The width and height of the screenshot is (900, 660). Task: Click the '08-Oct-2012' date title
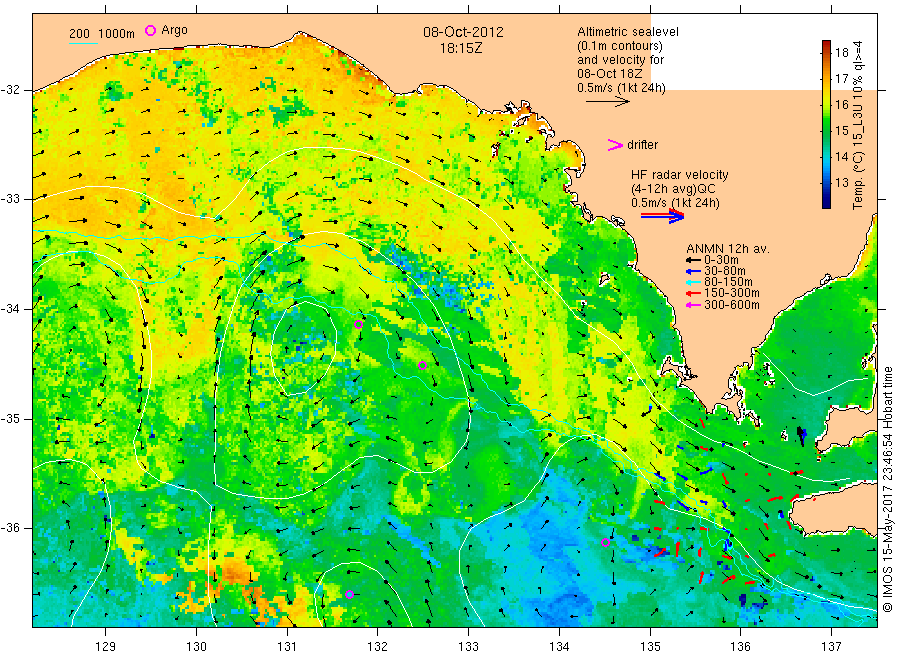(x=463, y=32)
